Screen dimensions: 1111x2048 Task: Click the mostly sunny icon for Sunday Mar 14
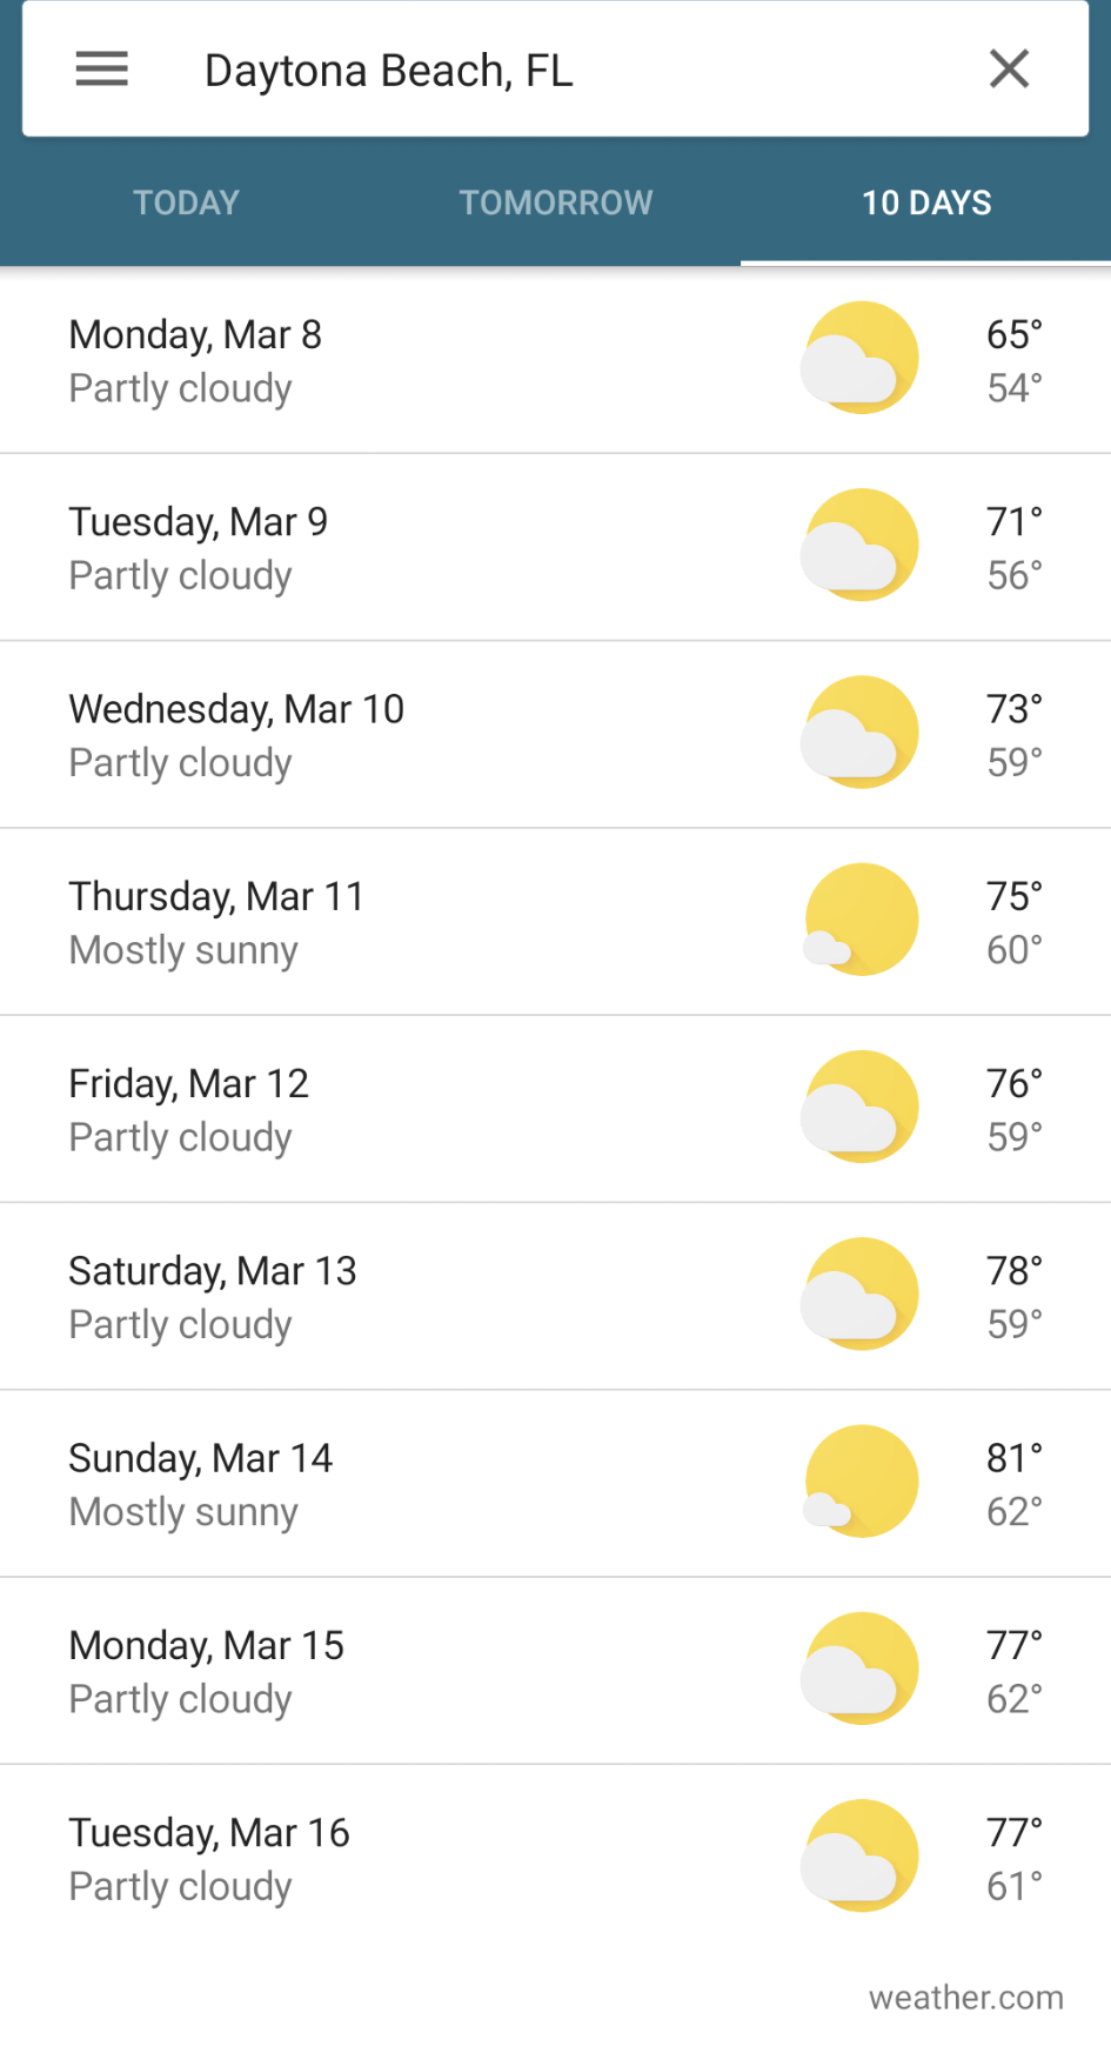(860, 1481)
